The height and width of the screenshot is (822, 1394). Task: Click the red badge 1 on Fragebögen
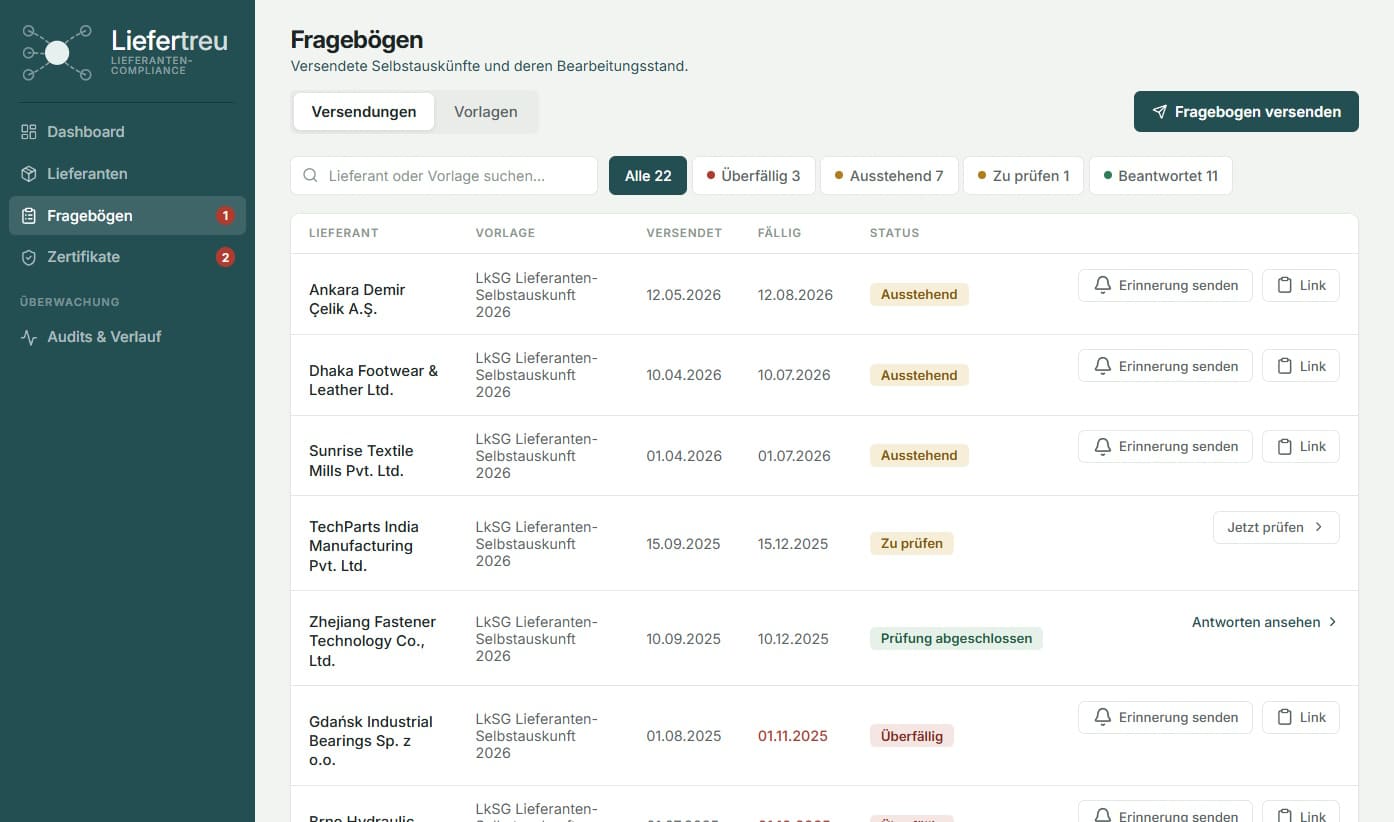tap(225, 216)
